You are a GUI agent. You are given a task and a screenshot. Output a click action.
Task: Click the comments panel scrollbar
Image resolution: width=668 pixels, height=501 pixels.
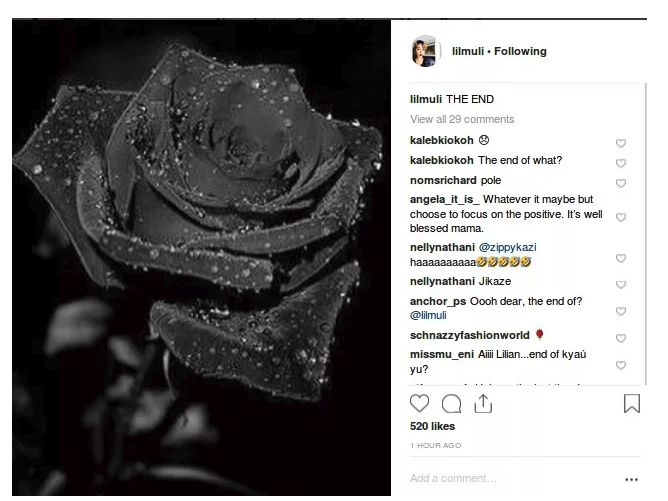tap(646, 233)
